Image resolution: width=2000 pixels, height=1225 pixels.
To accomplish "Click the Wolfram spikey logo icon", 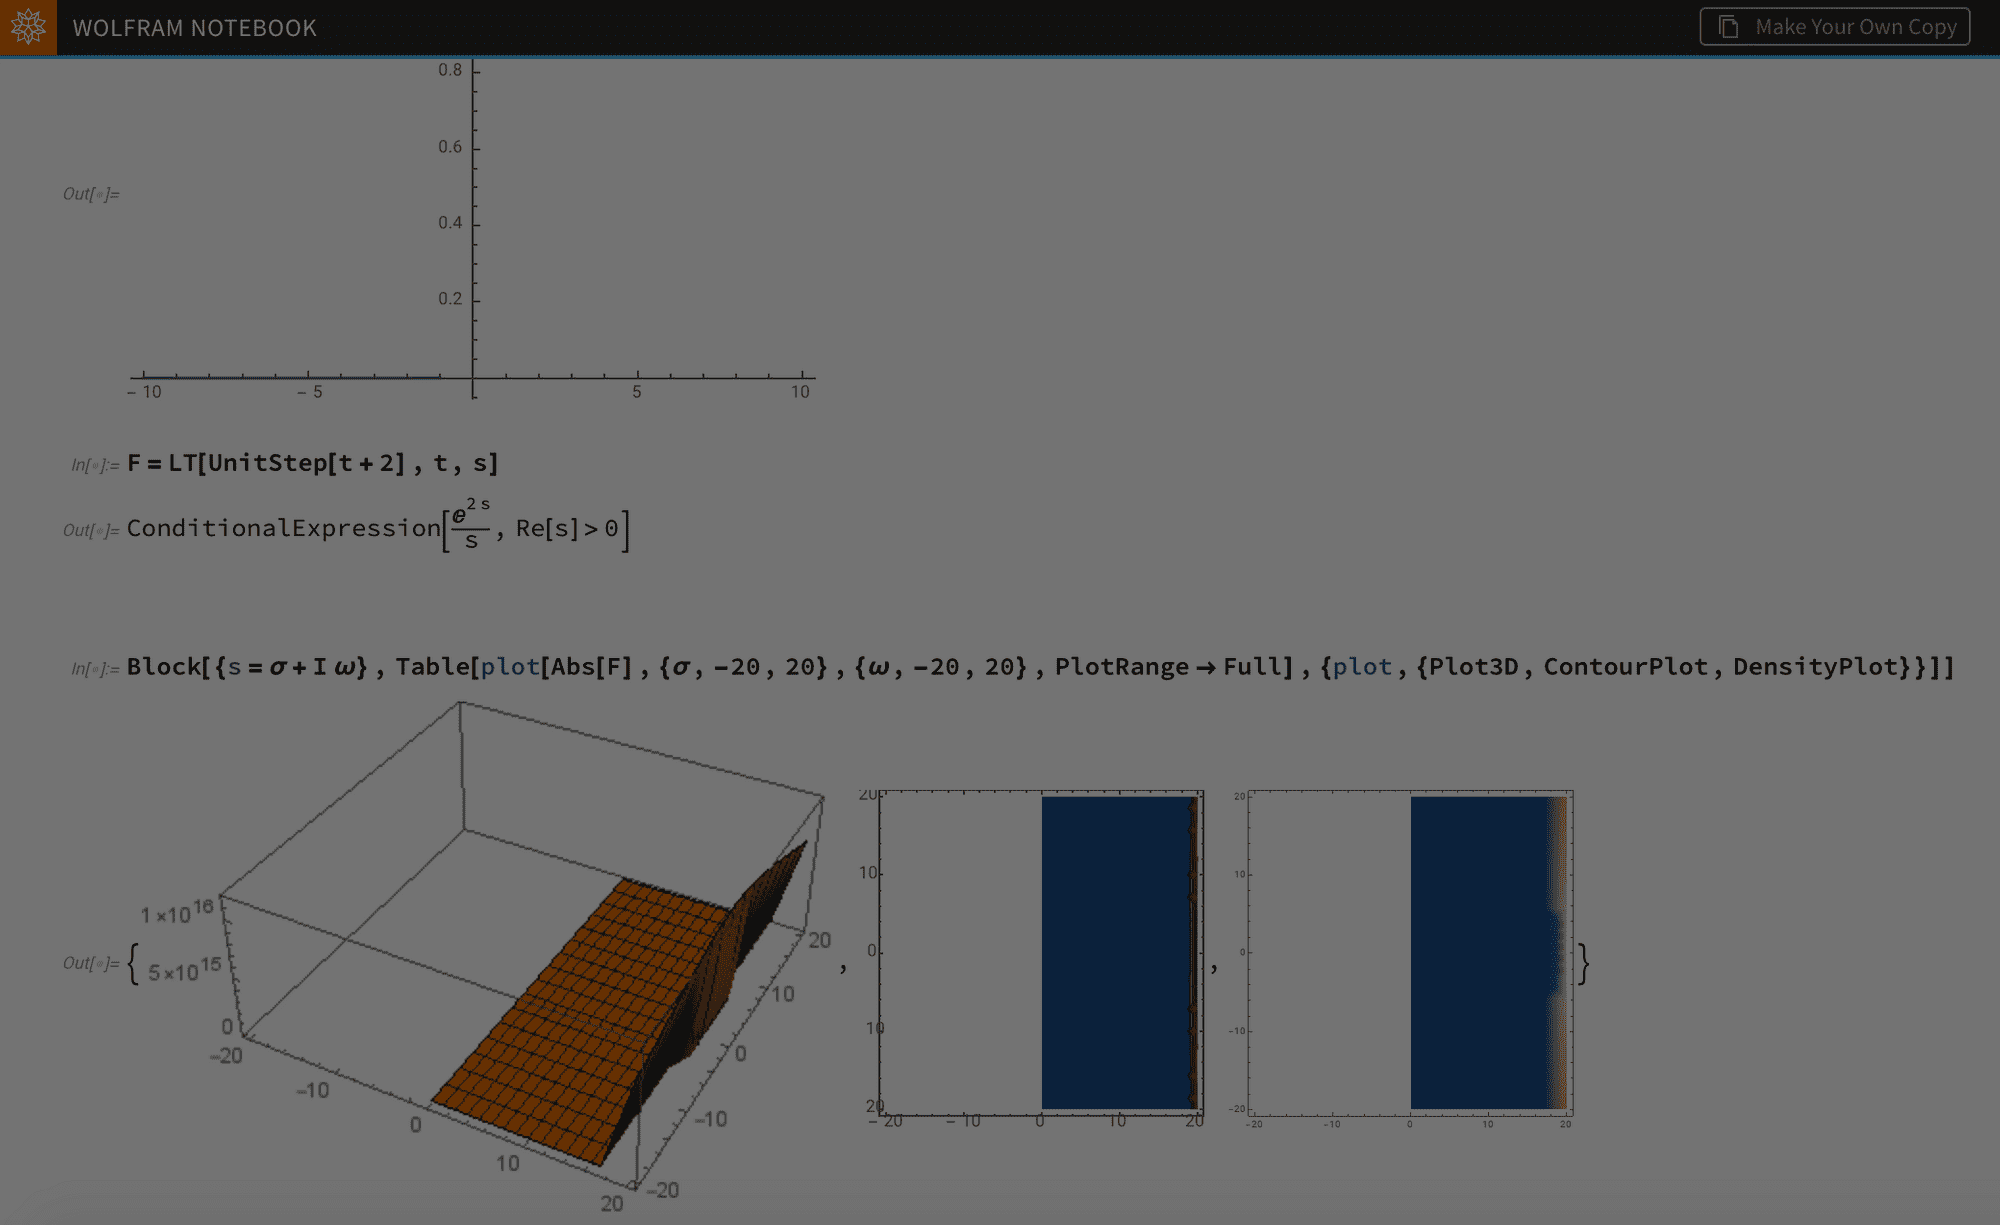I will point(28,27).
